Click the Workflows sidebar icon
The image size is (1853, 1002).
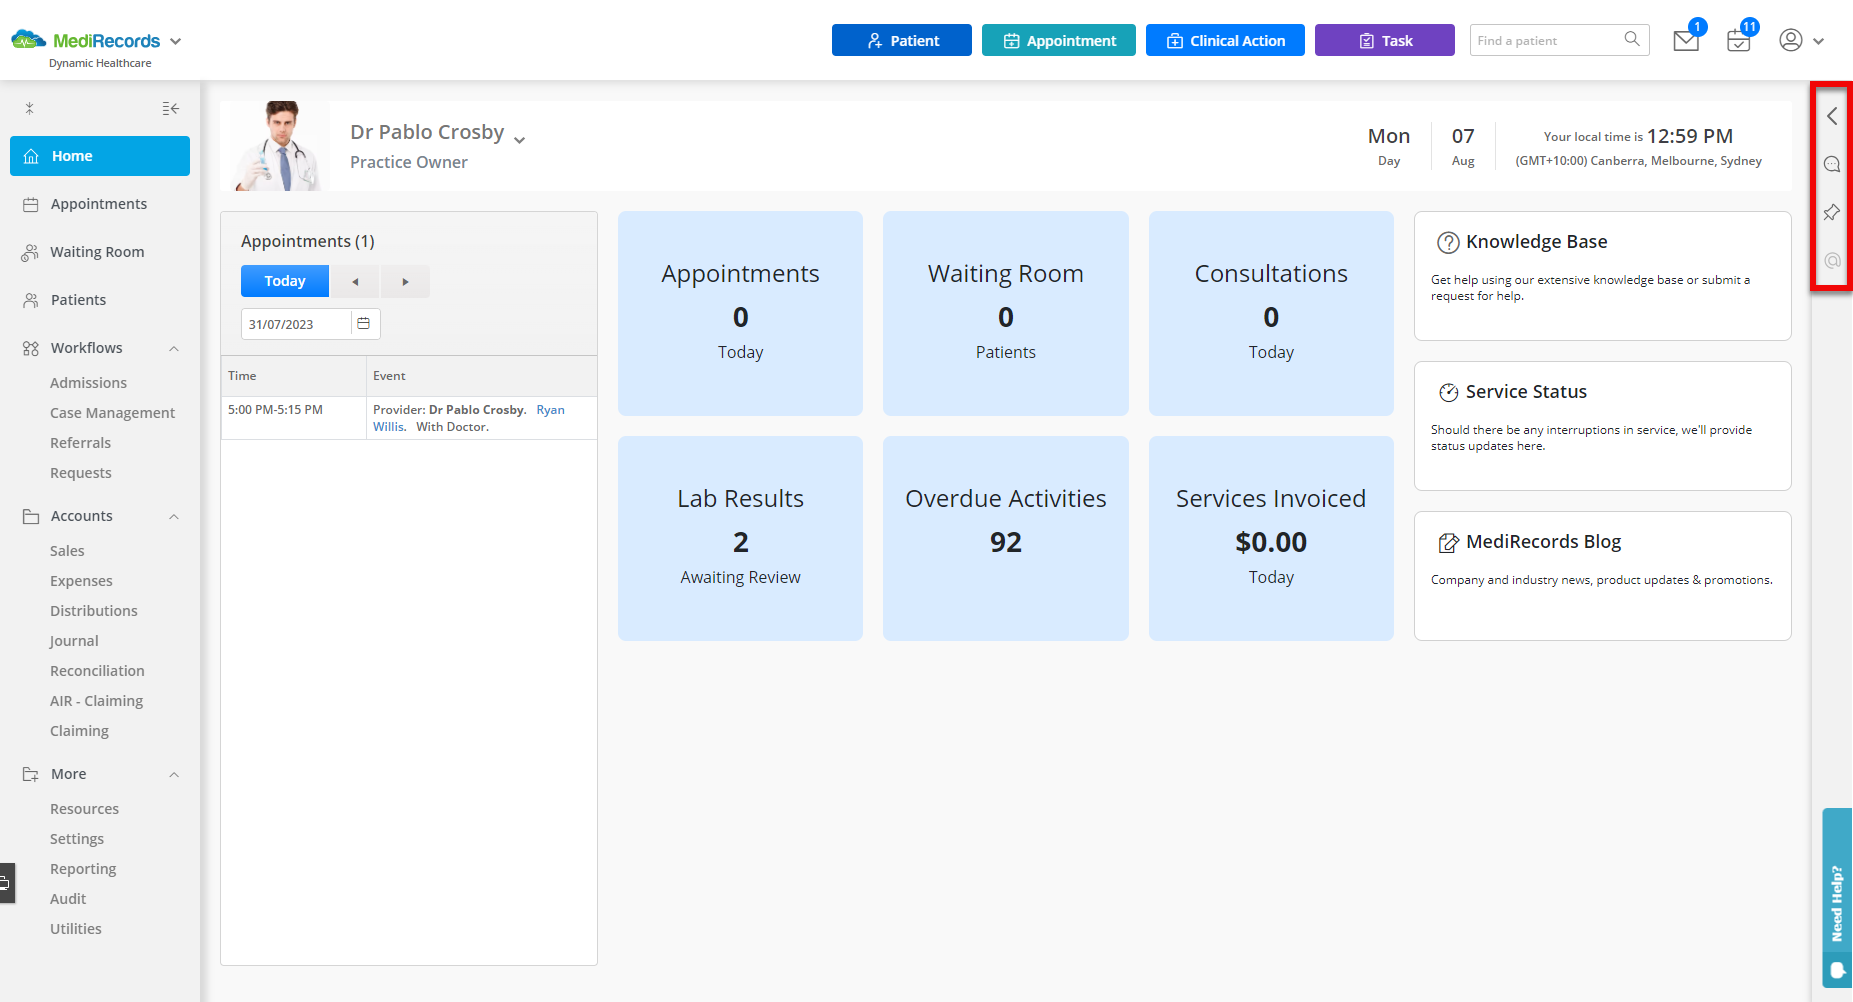pos(31,348)
